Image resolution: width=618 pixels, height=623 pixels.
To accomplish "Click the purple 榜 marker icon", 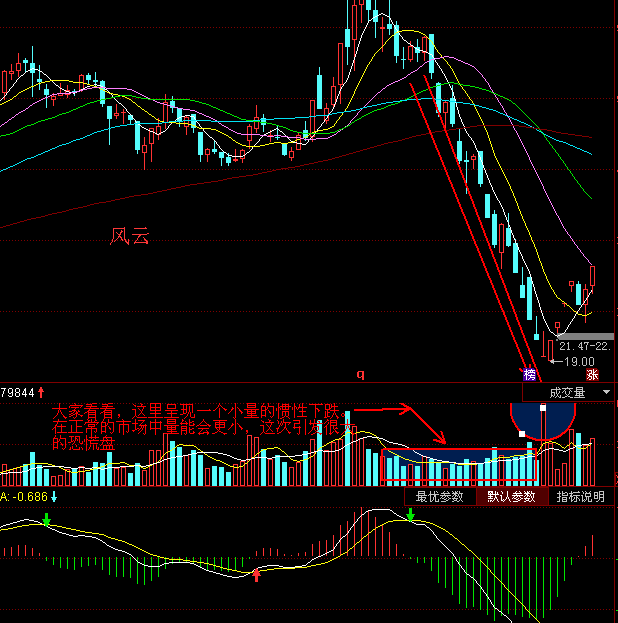I will click(529, 374).
